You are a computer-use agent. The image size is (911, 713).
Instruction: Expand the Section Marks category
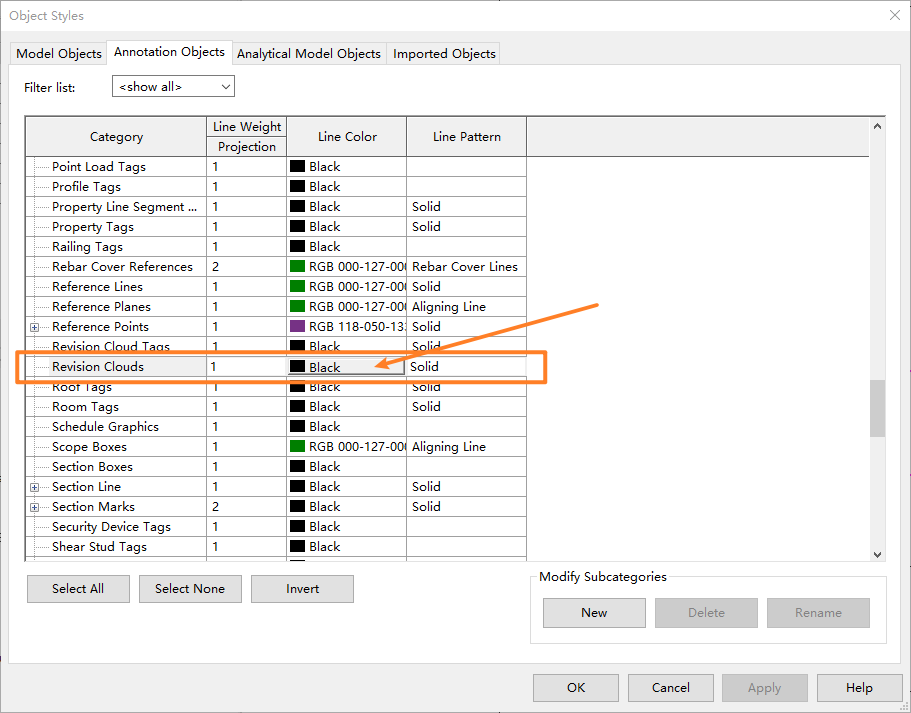[34, 506]
